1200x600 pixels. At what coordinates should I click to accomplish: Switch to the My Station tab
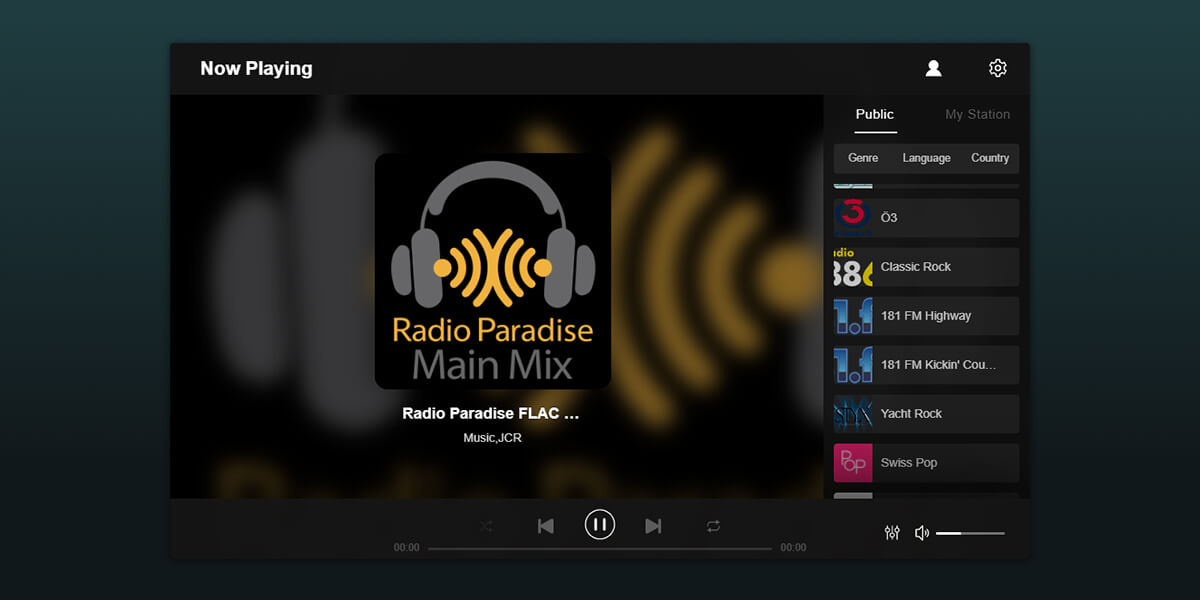click(977, 114)
